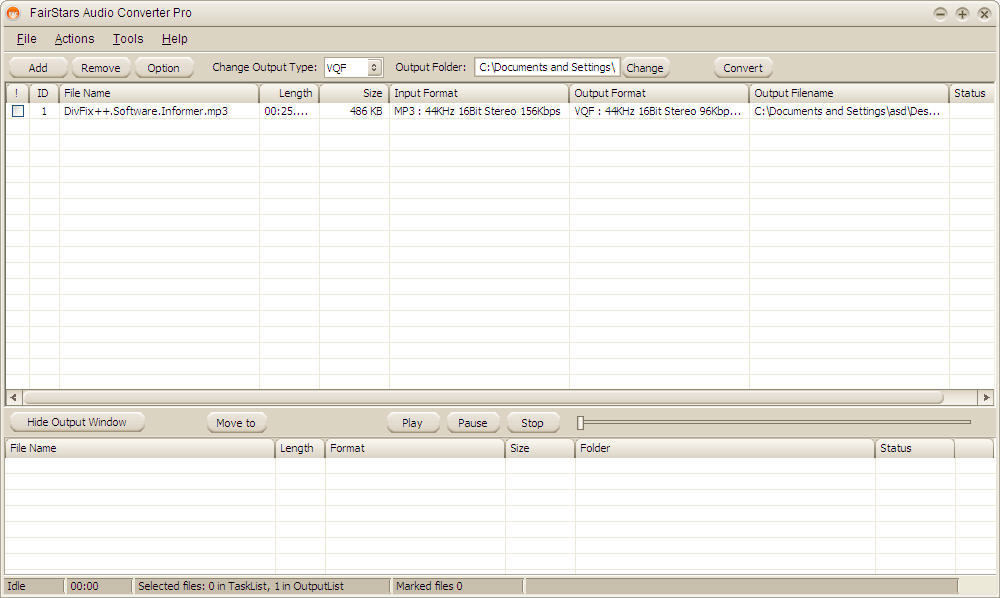Click Change output folder button
The image size is (1000, 598).
pyautogui.click(x=645, y=68)
